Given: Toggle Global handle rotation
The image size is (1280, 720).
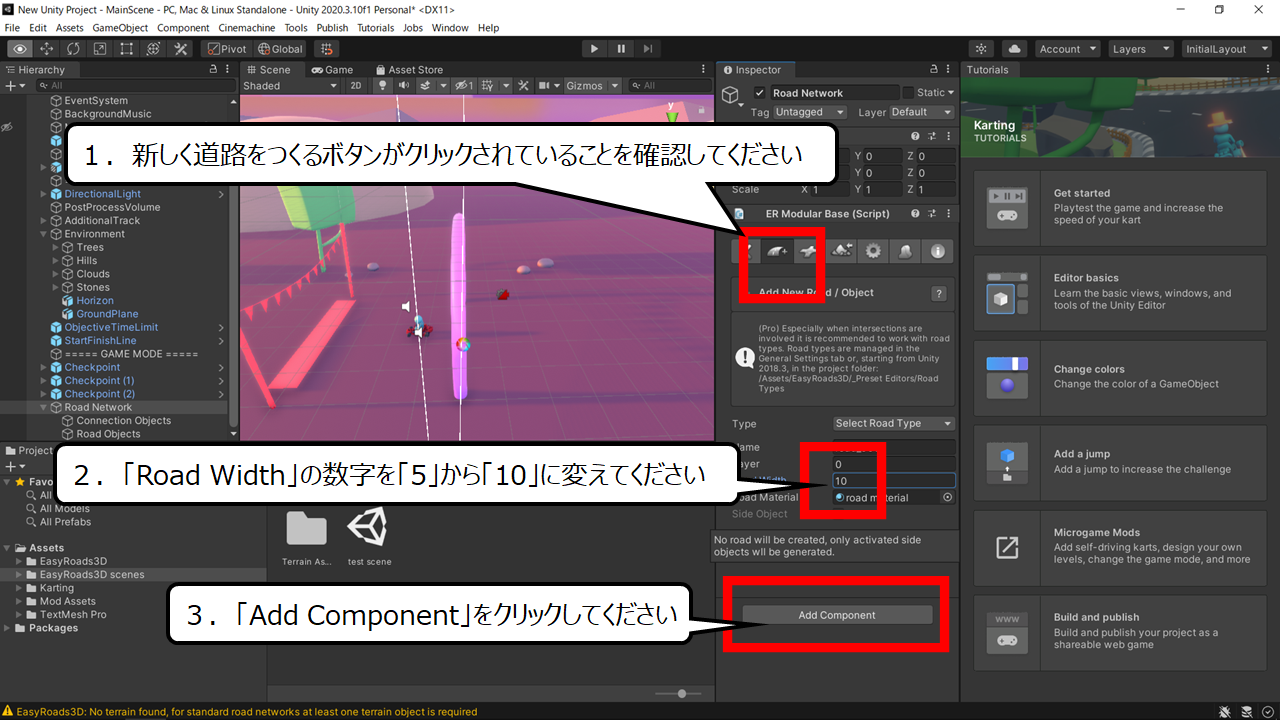Looking at the screenshot, I should point(280,48).
